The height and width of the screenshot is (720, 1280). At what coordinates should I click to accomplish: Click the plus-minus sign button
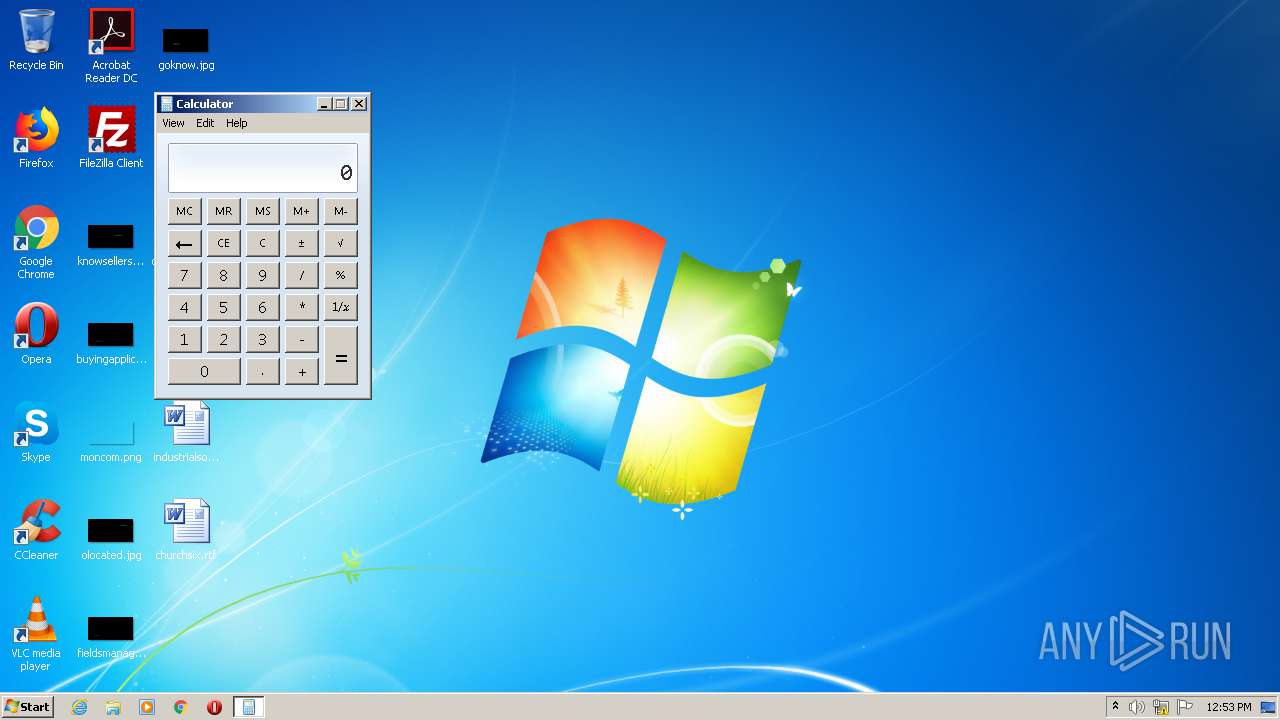coord(301,243)
